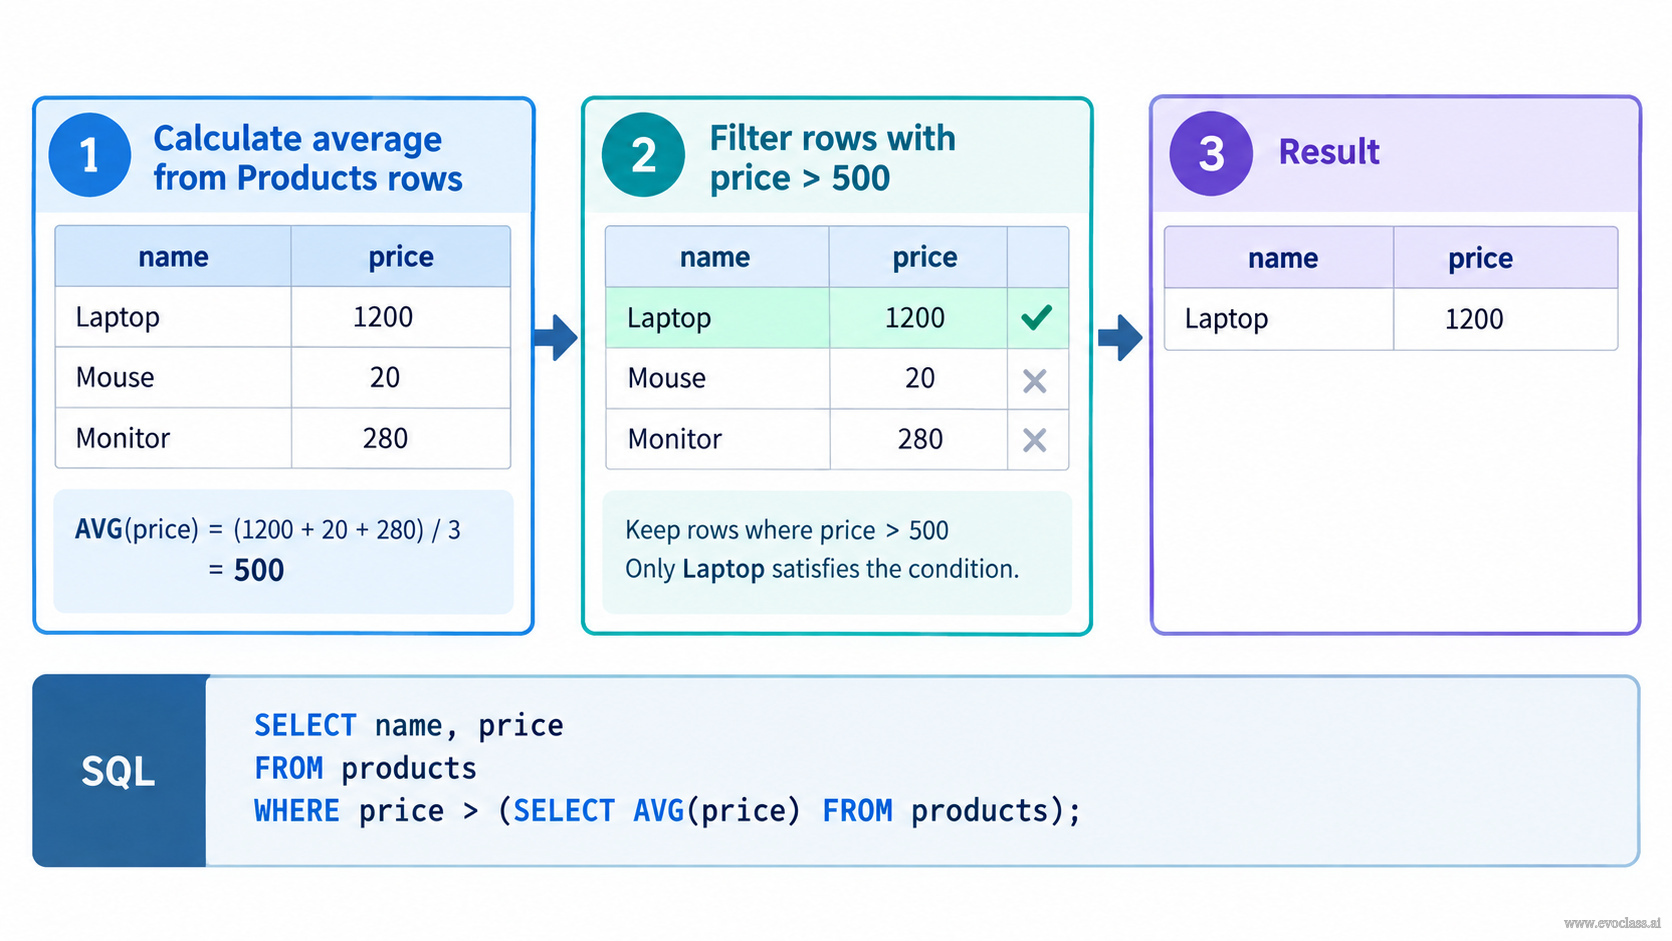
Task: Click the teal step 2 circle
Action: point(643,155)
